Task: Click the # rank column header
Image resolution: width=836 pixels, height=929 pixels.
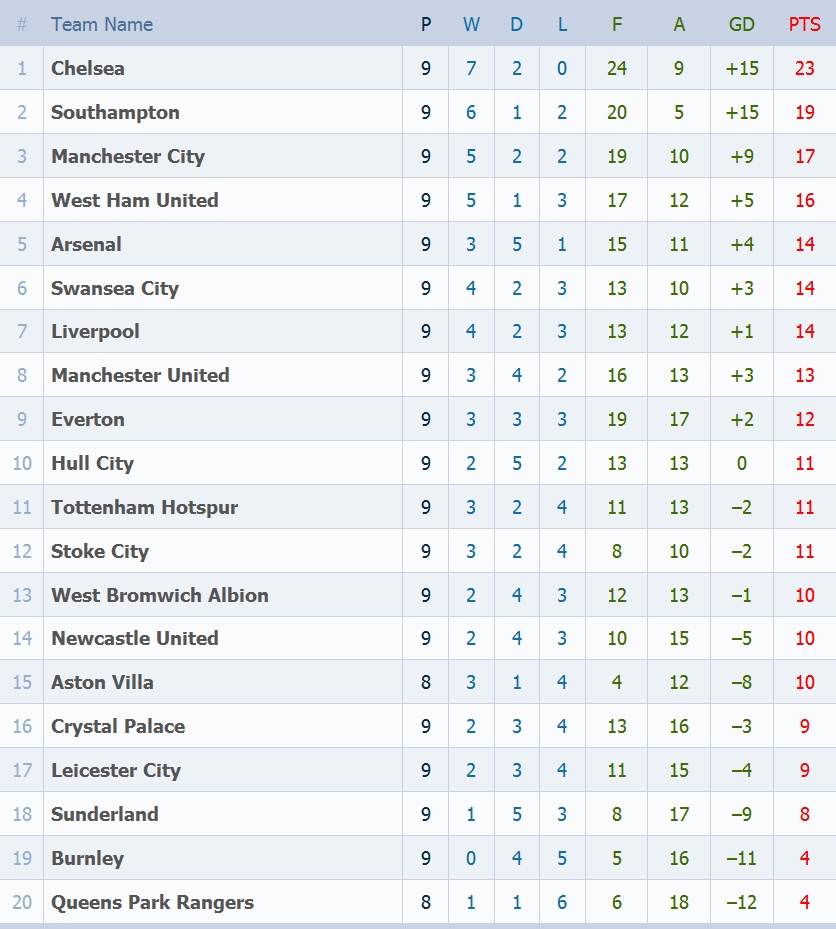Action: pyautogui.click(x=22, y=24)
